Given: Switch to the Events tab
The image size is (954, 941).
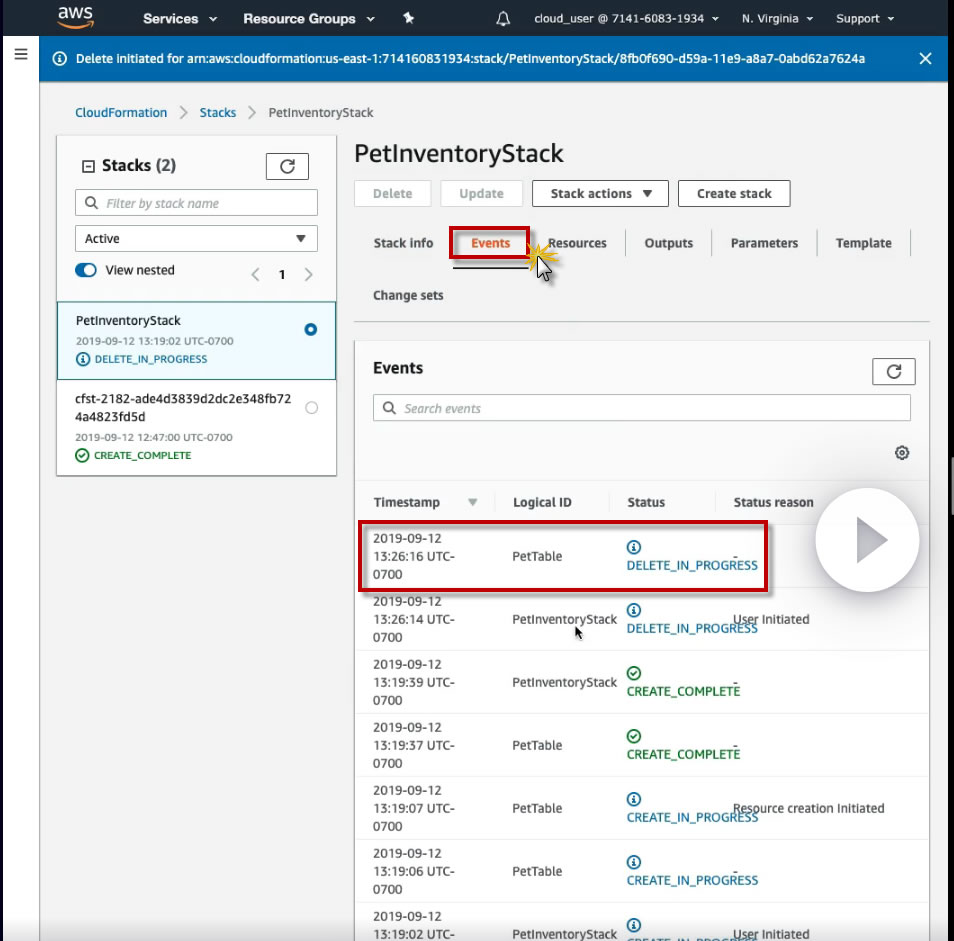Looking at the screenshot, I should [490, 243].
